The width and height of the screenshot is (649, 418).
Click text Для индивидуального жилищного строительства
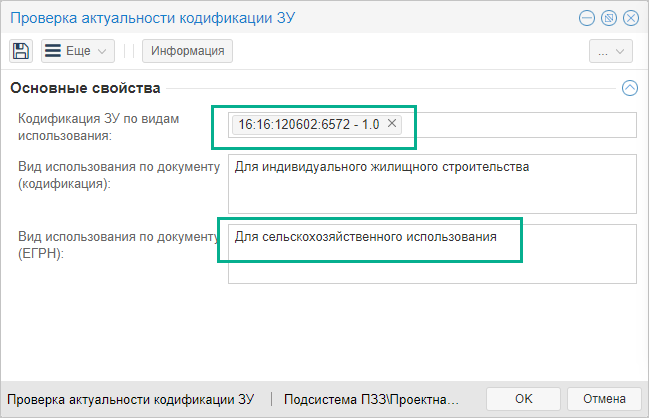coord(382,167)
